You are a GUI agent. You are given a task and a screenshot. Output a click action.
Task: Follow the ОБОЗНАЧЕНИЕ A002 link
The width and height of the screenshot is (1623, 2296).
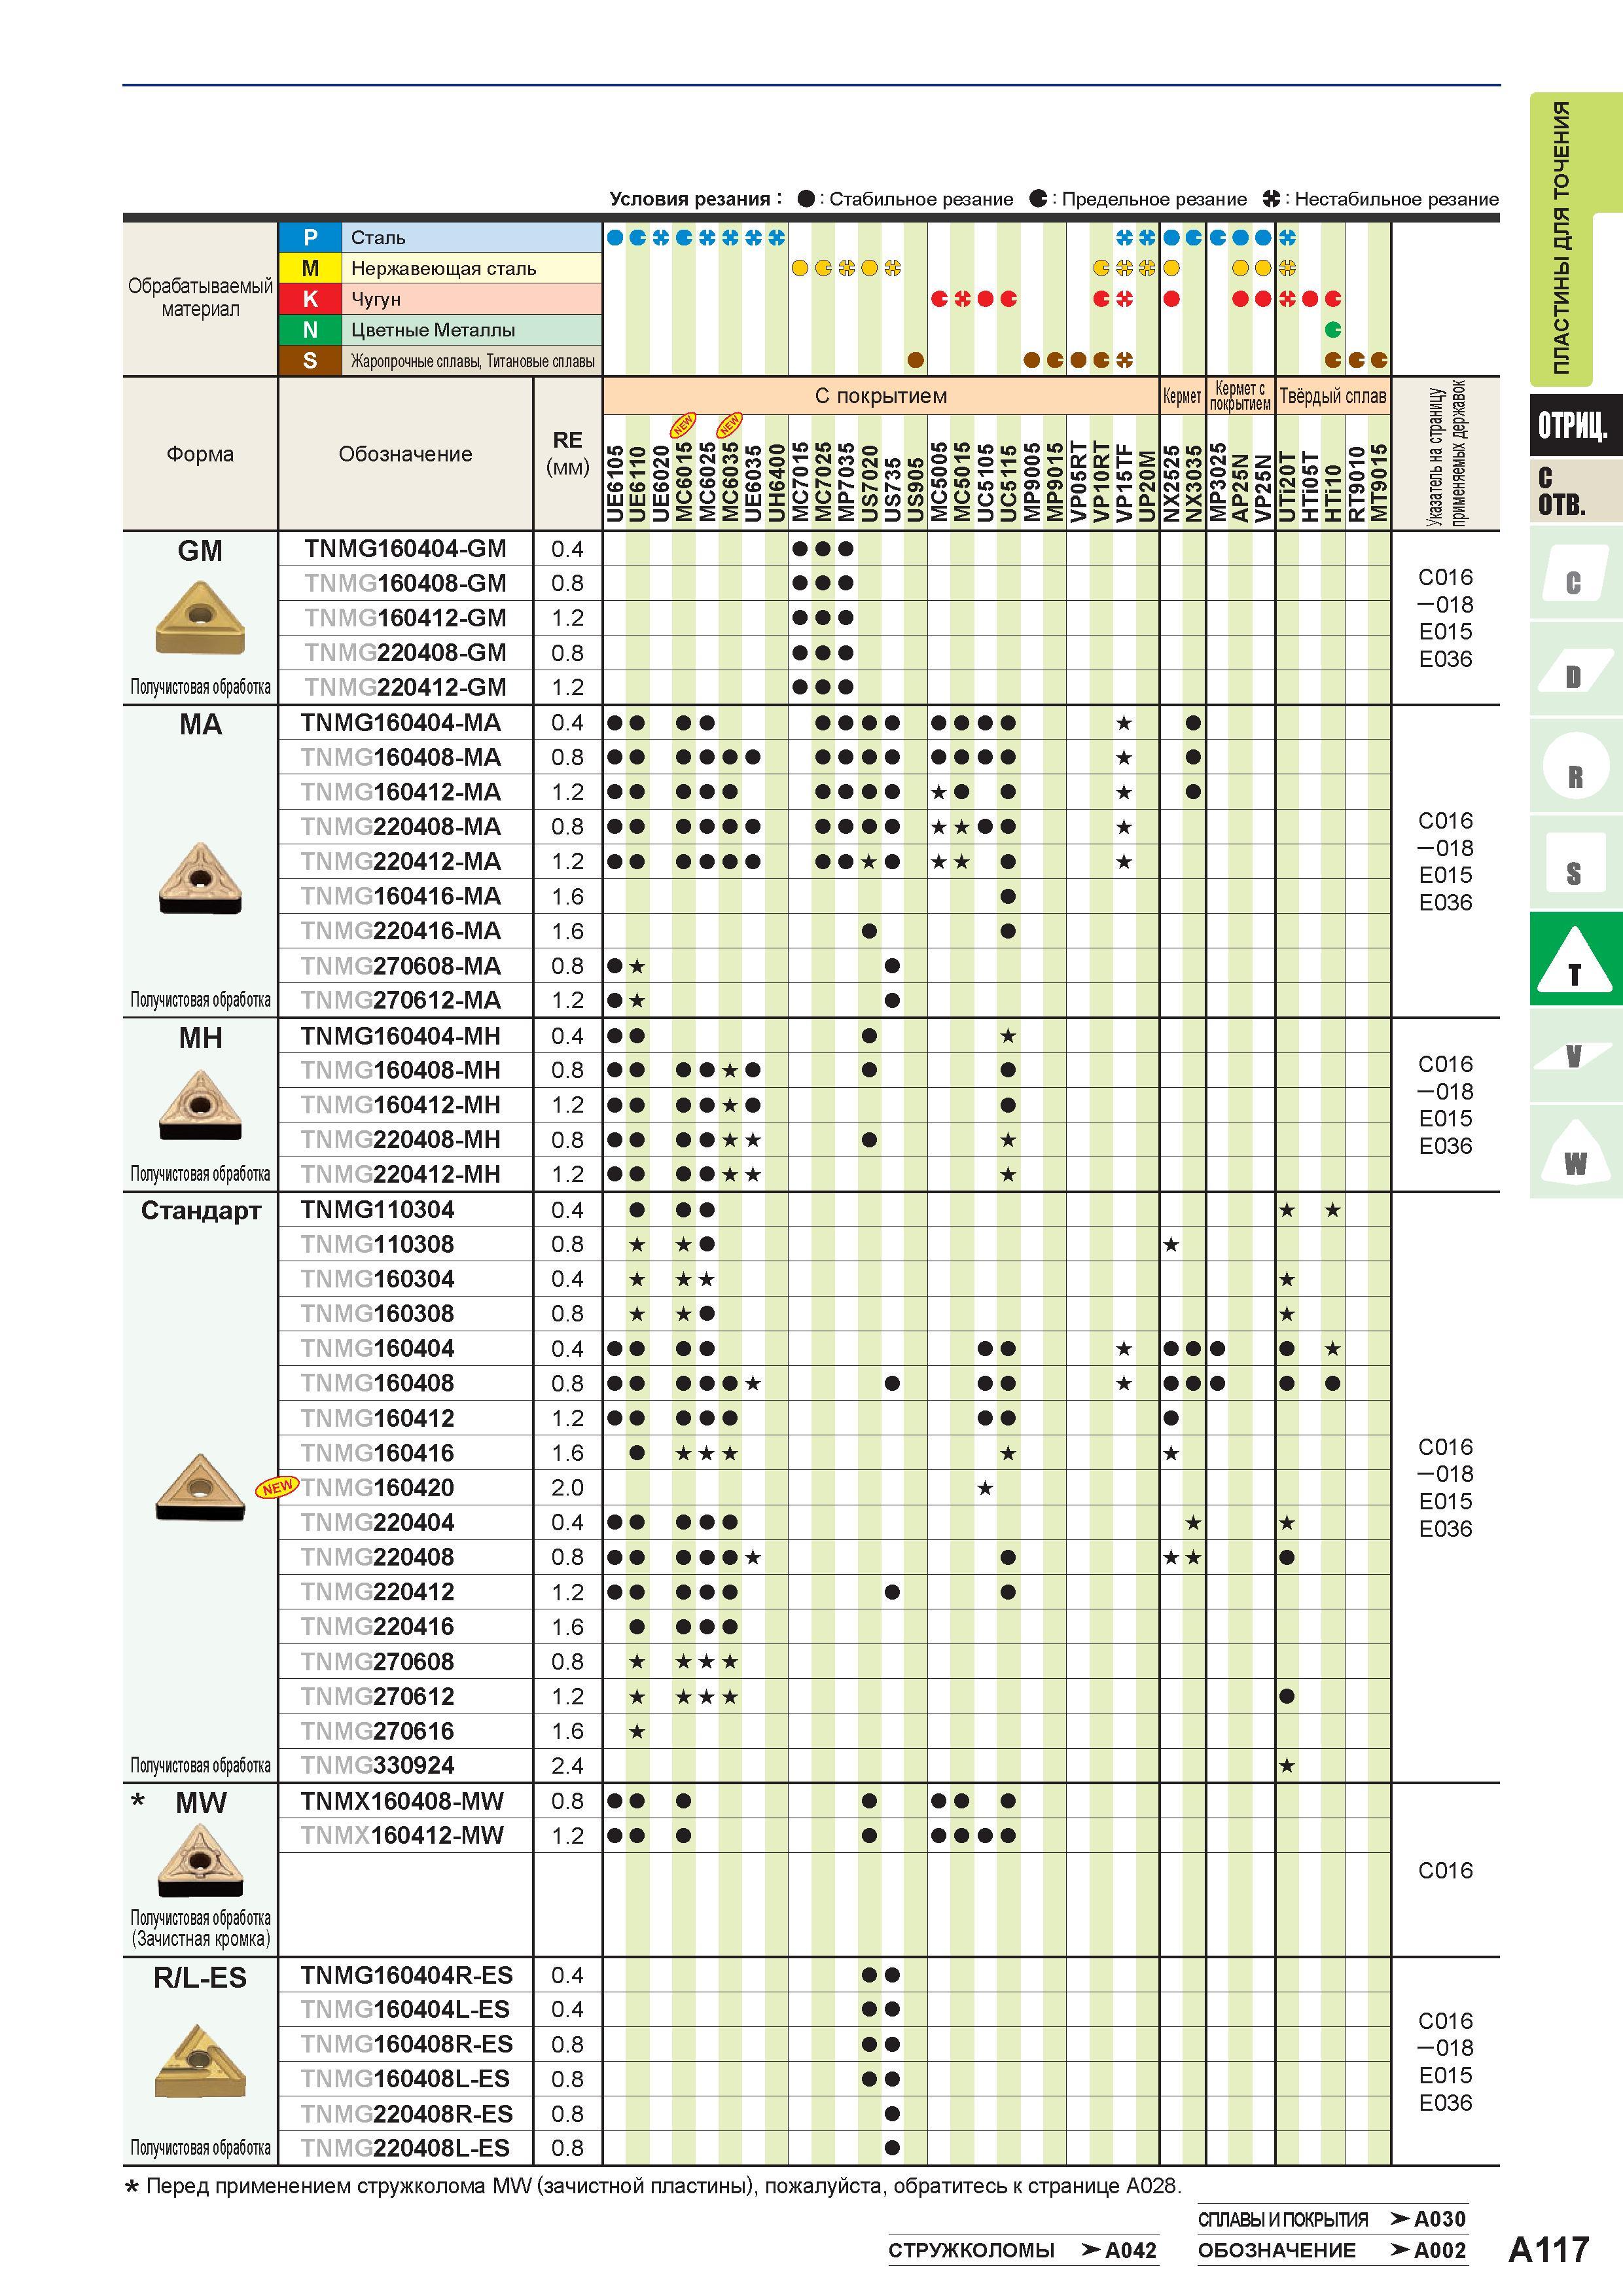[x=1332, y=2250]
